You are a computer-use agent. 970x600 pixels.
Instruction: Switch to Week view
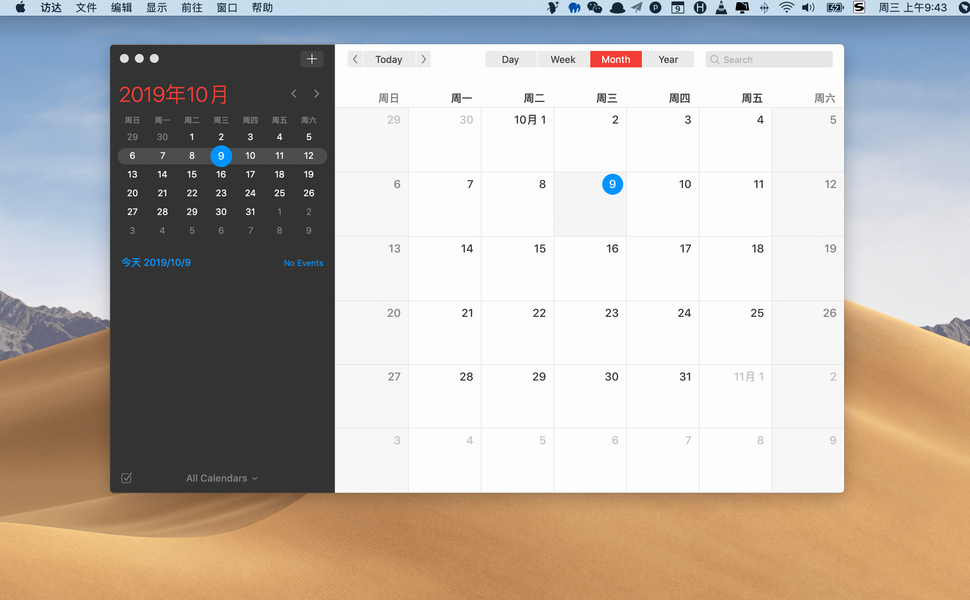click(x=563, y=59)
